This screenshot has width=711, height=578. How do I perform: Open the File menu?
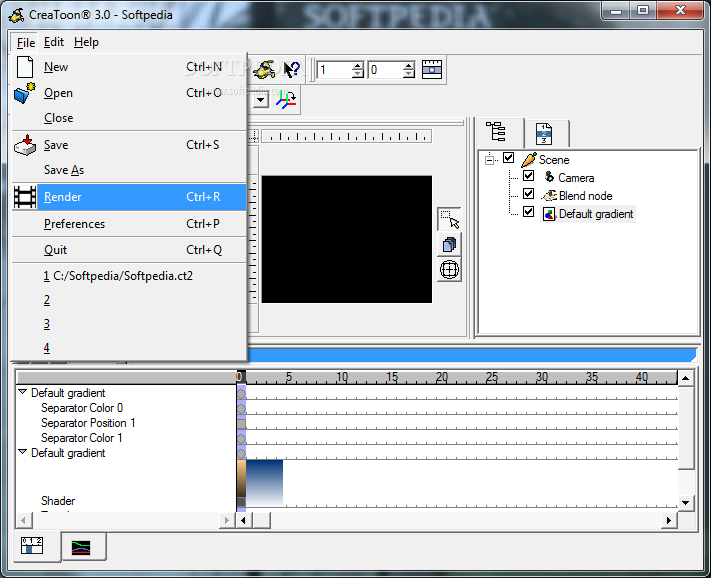coord(25,43)
